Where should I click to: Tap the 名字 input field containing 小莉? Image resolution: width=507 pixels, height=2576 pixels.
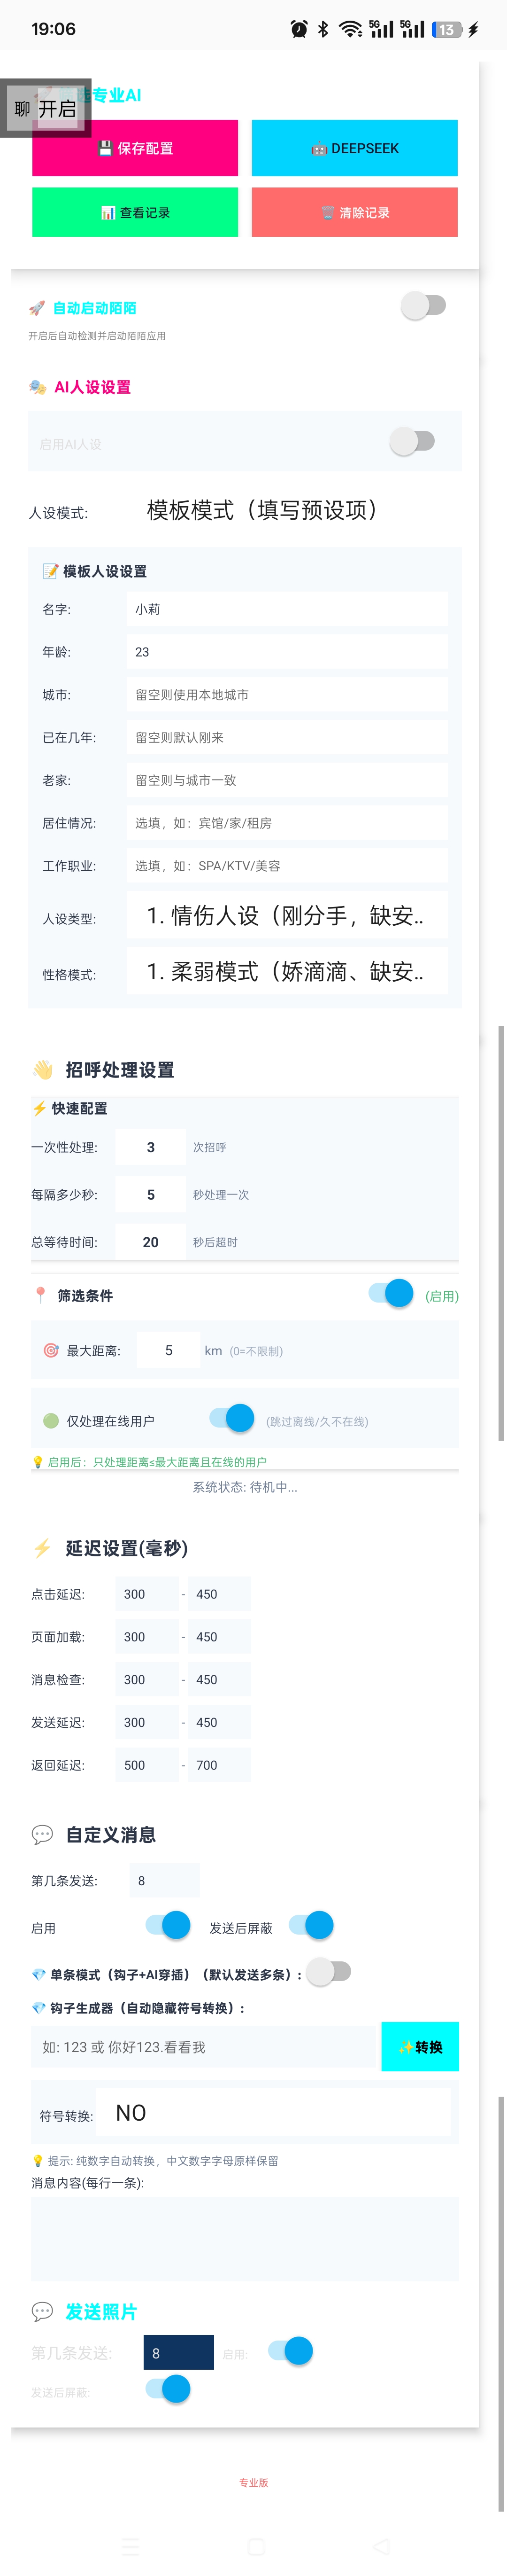click(x=287, y=609)
